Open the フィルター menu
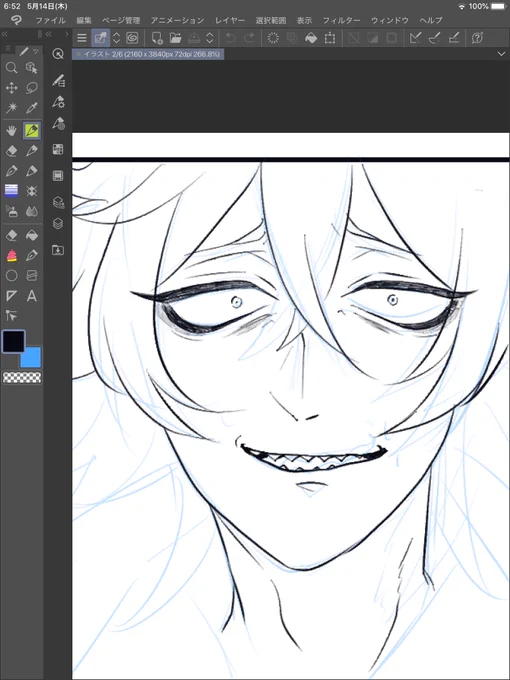This screenshot has width=510, height=680. [341, 20]
